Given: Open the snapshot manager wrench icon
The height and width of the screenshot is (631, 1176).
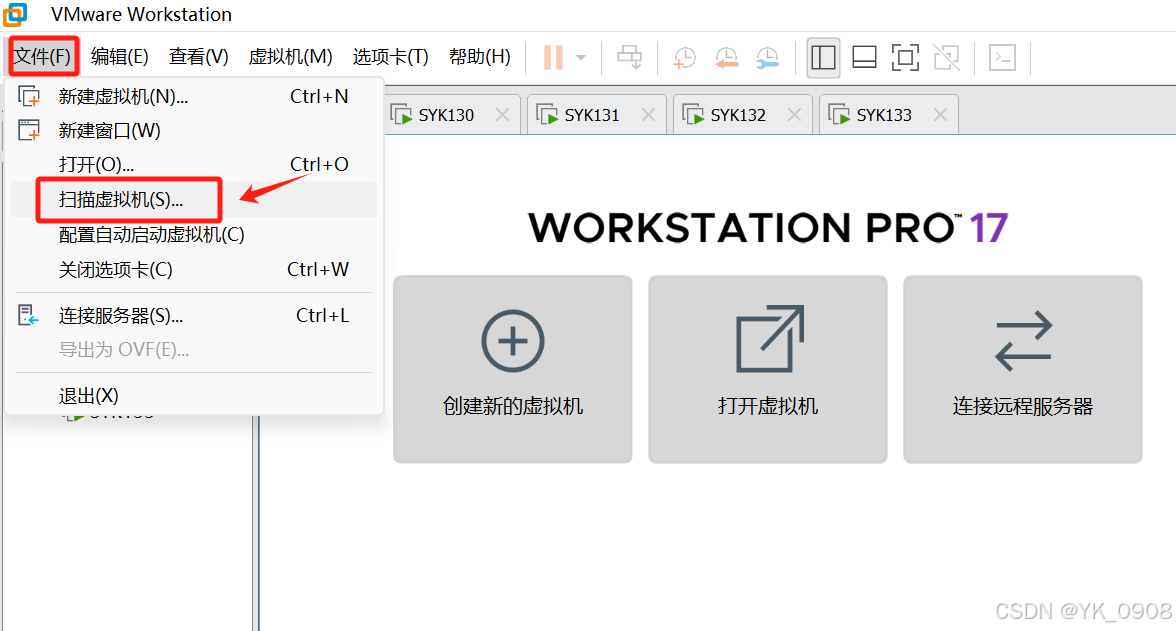Looking at the screenshot, I should (x=767, y=58).
